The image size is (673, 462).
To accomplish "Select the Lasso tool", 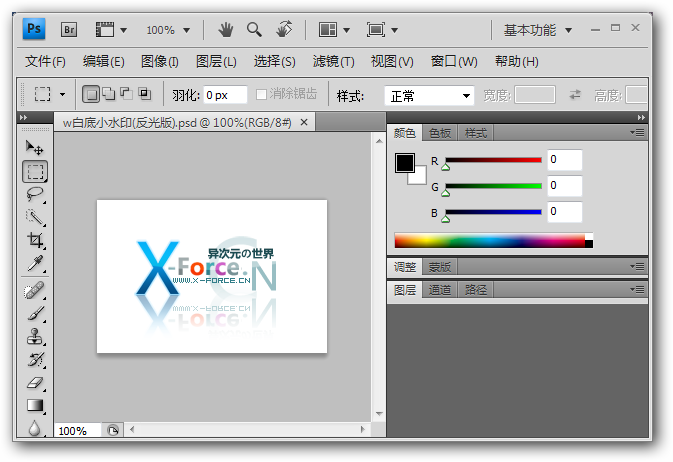I will [35, 195].
